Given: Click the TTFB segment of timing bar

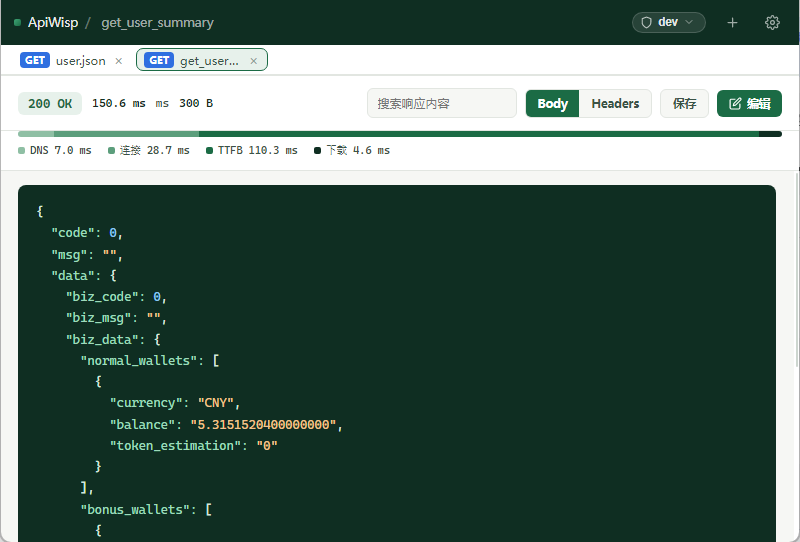Looking at the screenshot, I should 479,134.
